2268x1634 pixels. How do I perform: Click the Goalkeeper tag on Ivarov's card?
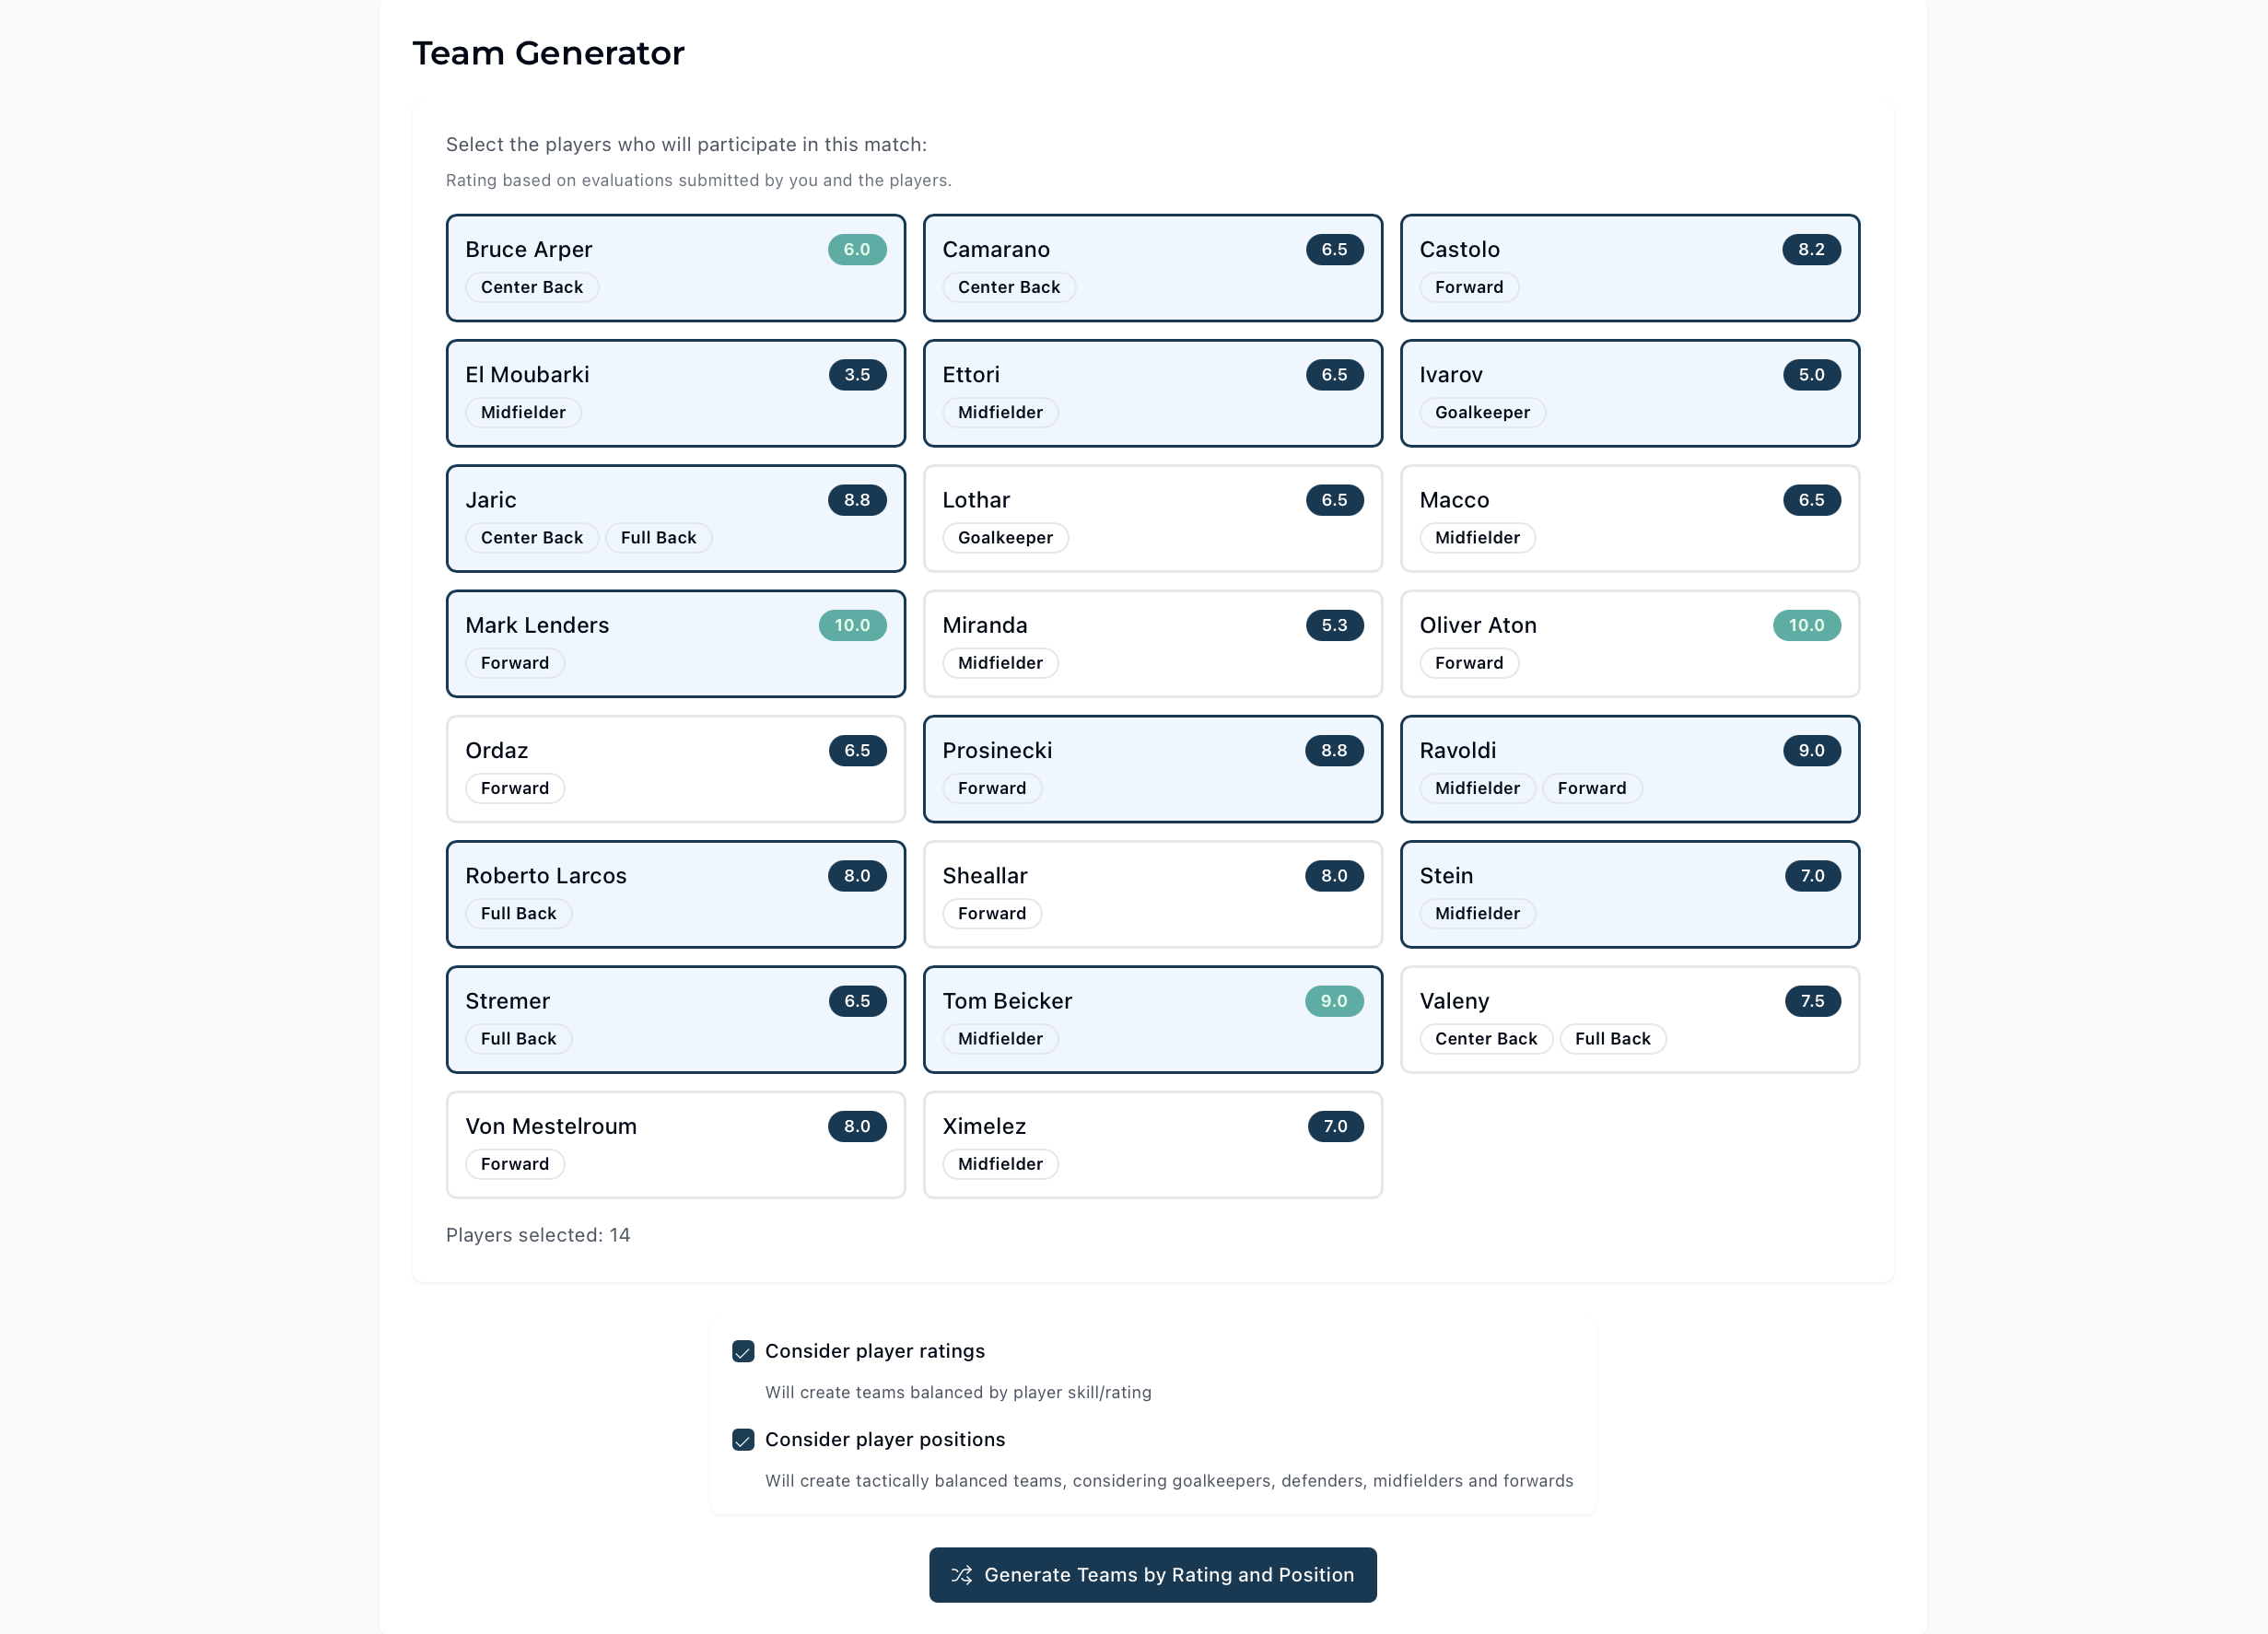[x=1482, y=412]
